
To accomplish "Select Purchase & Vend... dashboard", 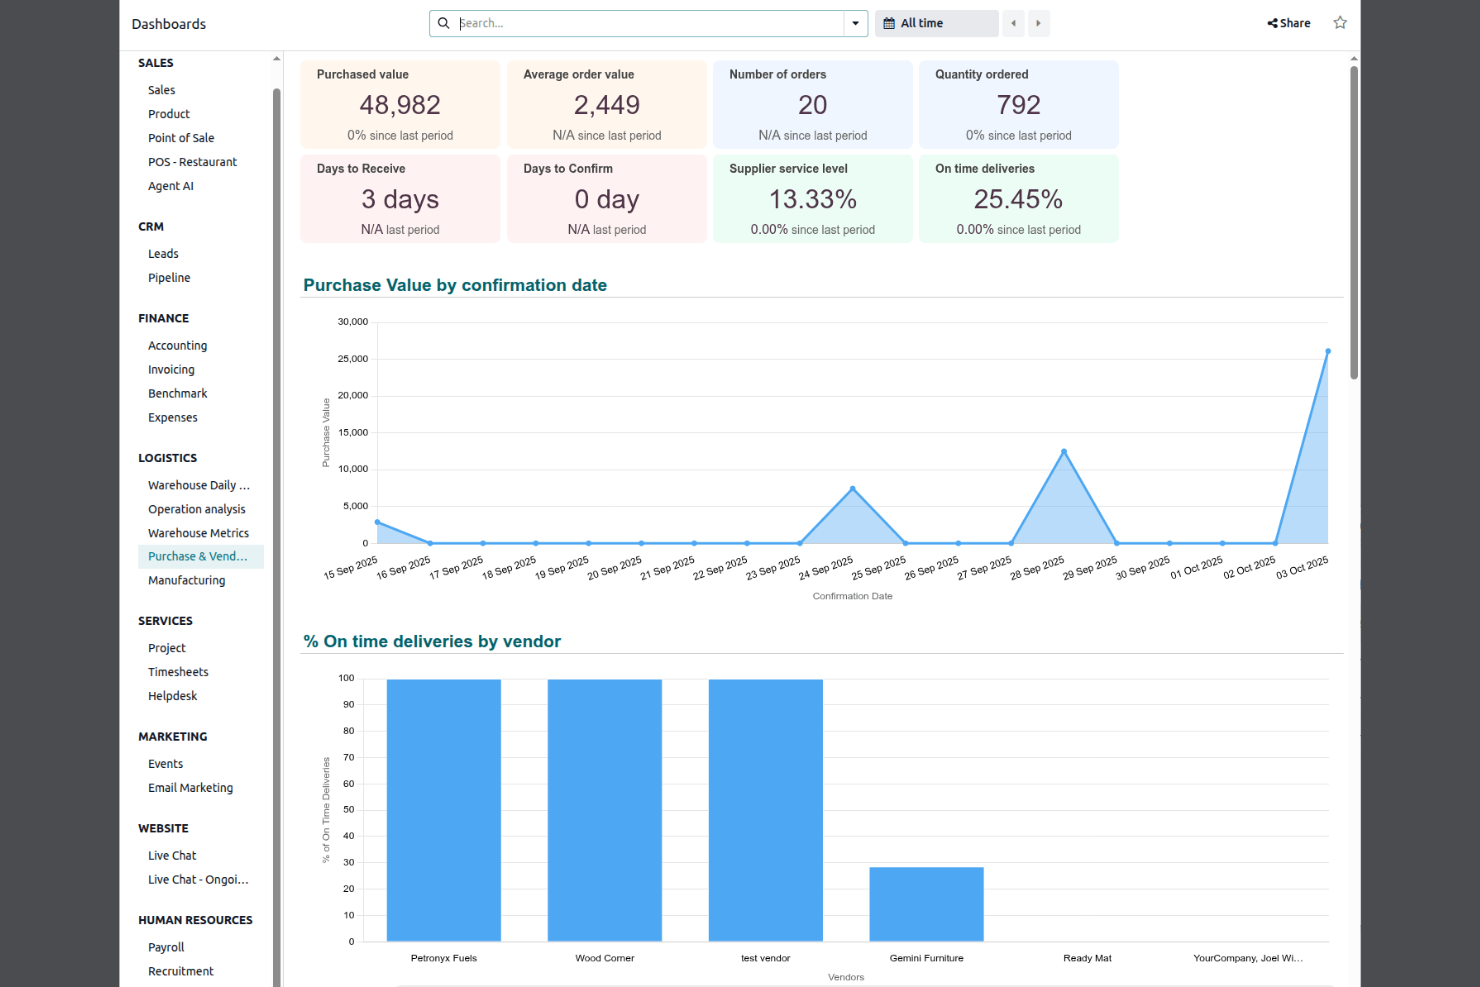I will 201,556.
